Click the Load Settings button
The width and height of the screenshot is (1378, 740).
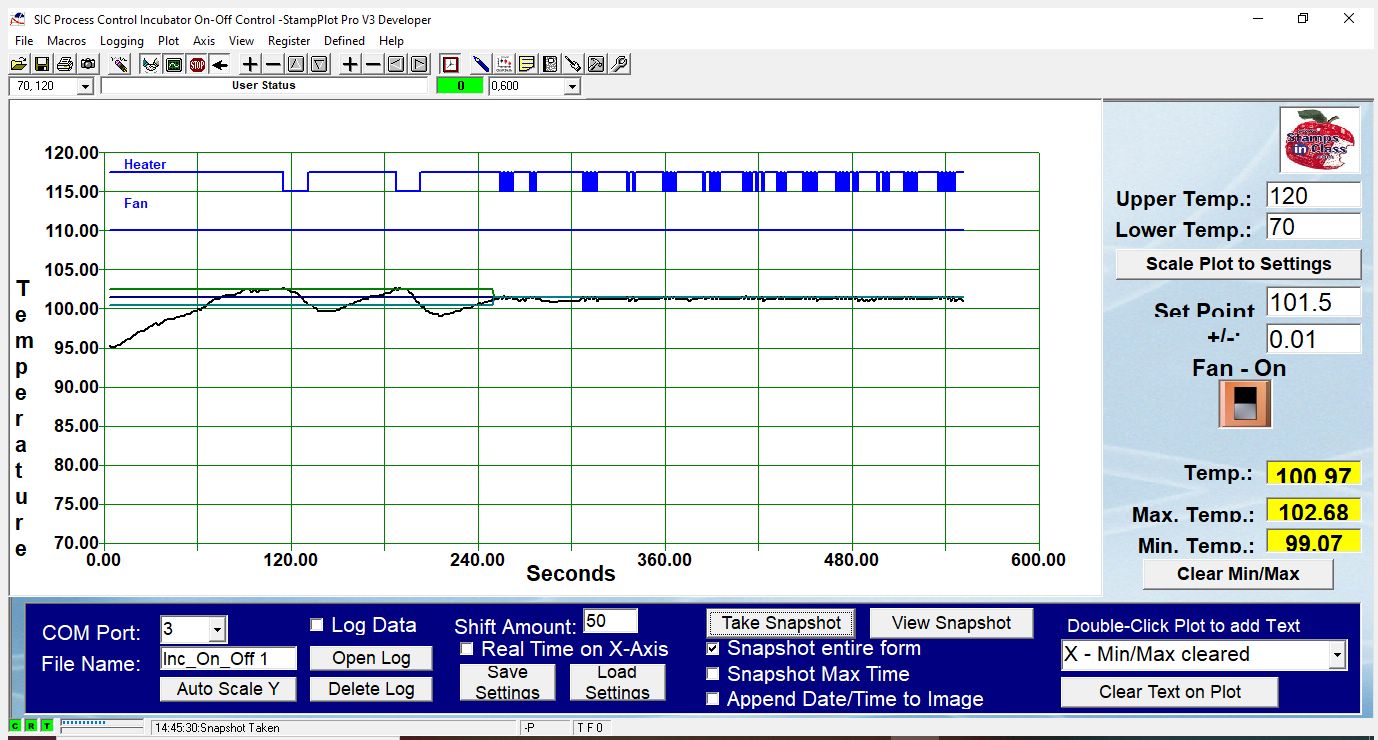click(617, 682)
